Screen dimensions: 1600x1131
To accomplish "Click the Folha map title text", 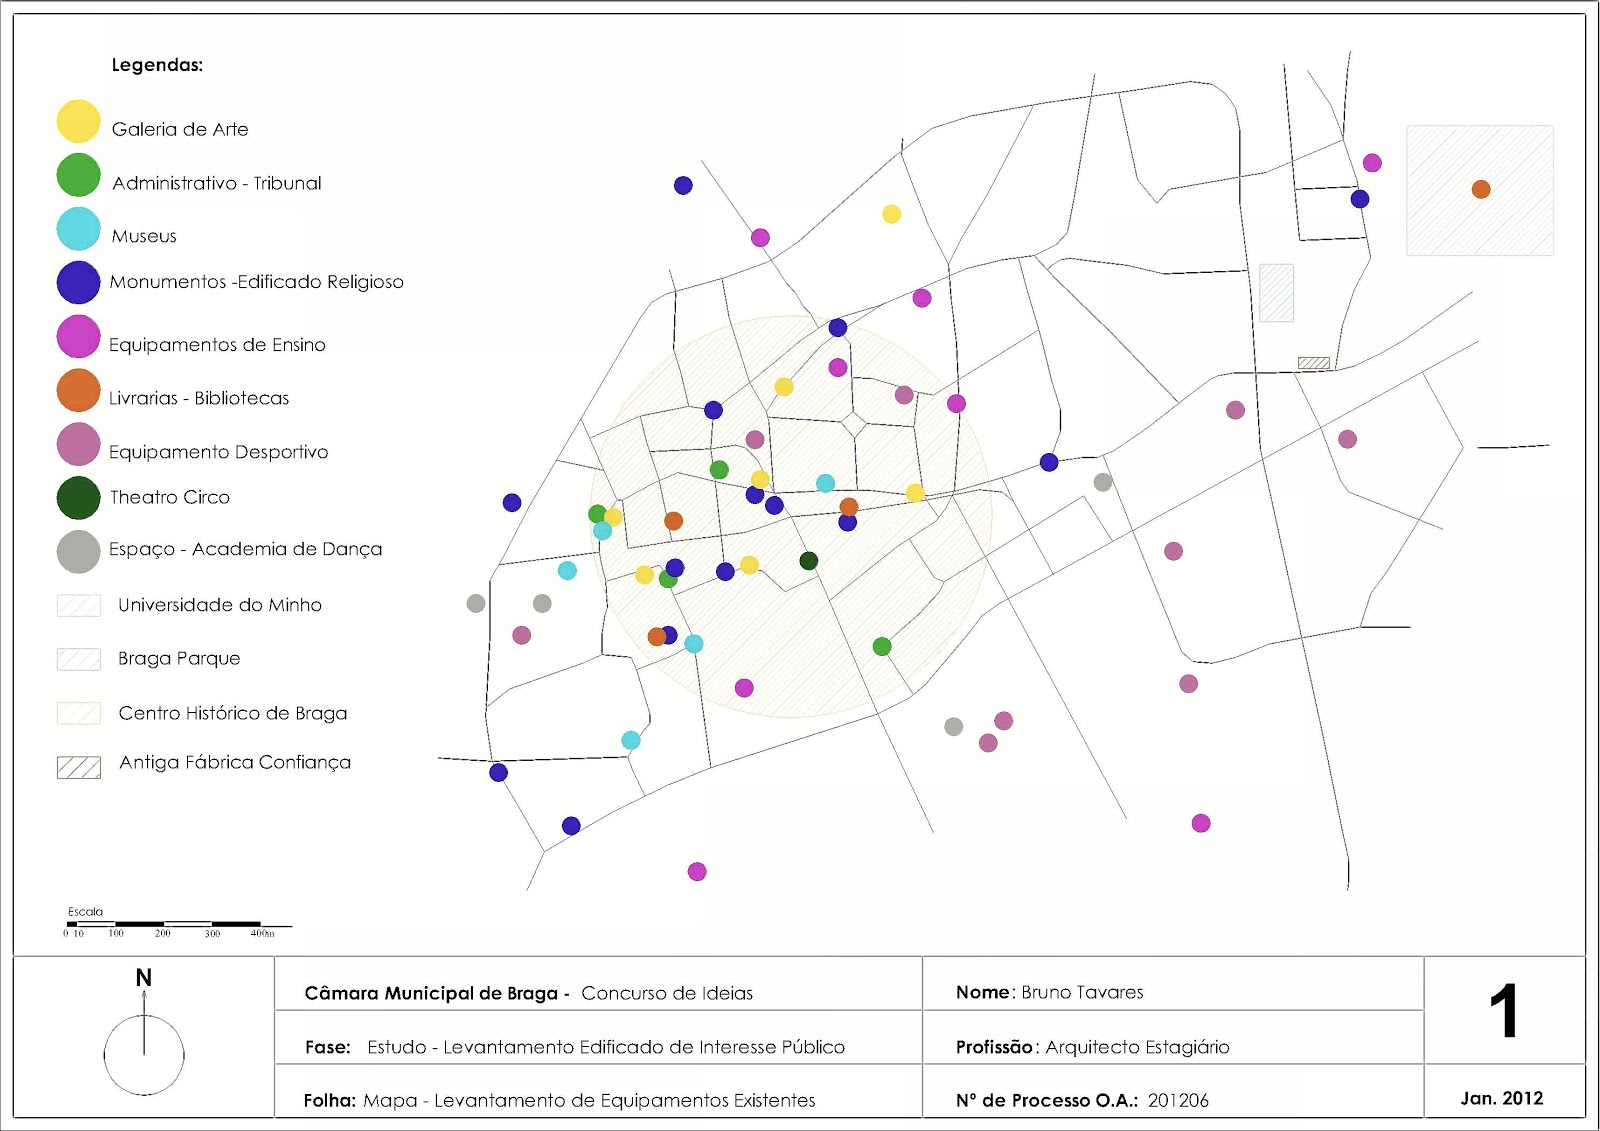I will coord(560,1100).
